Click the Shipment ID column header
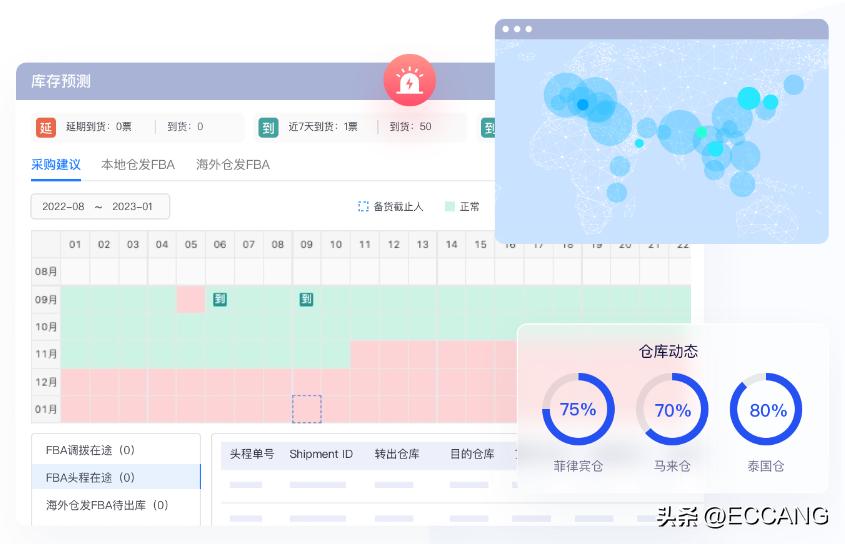845x544 pixels. pyautogui.click(x=321, y=454)
